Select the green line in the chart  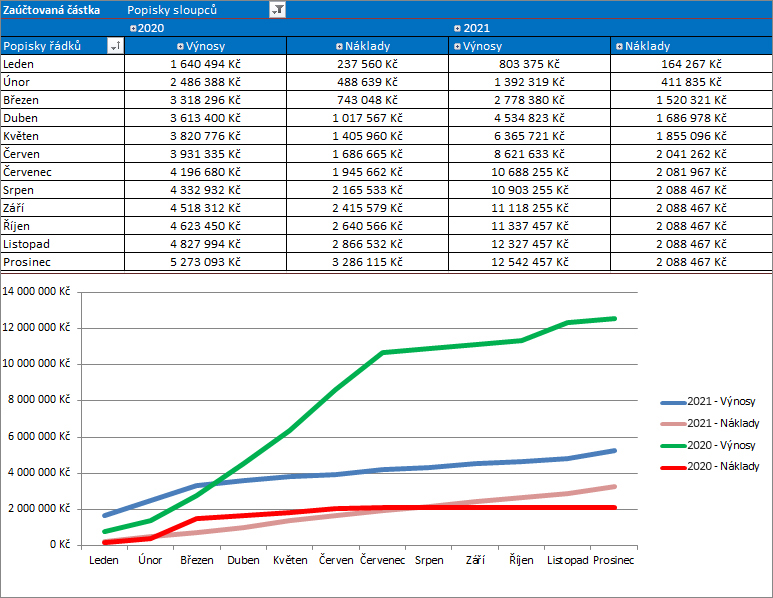coord(336,389)
